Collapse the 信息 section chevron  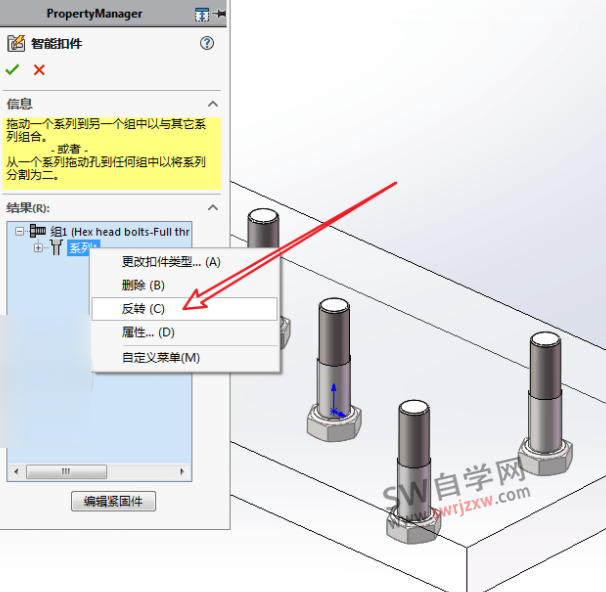tap(213, 104)
